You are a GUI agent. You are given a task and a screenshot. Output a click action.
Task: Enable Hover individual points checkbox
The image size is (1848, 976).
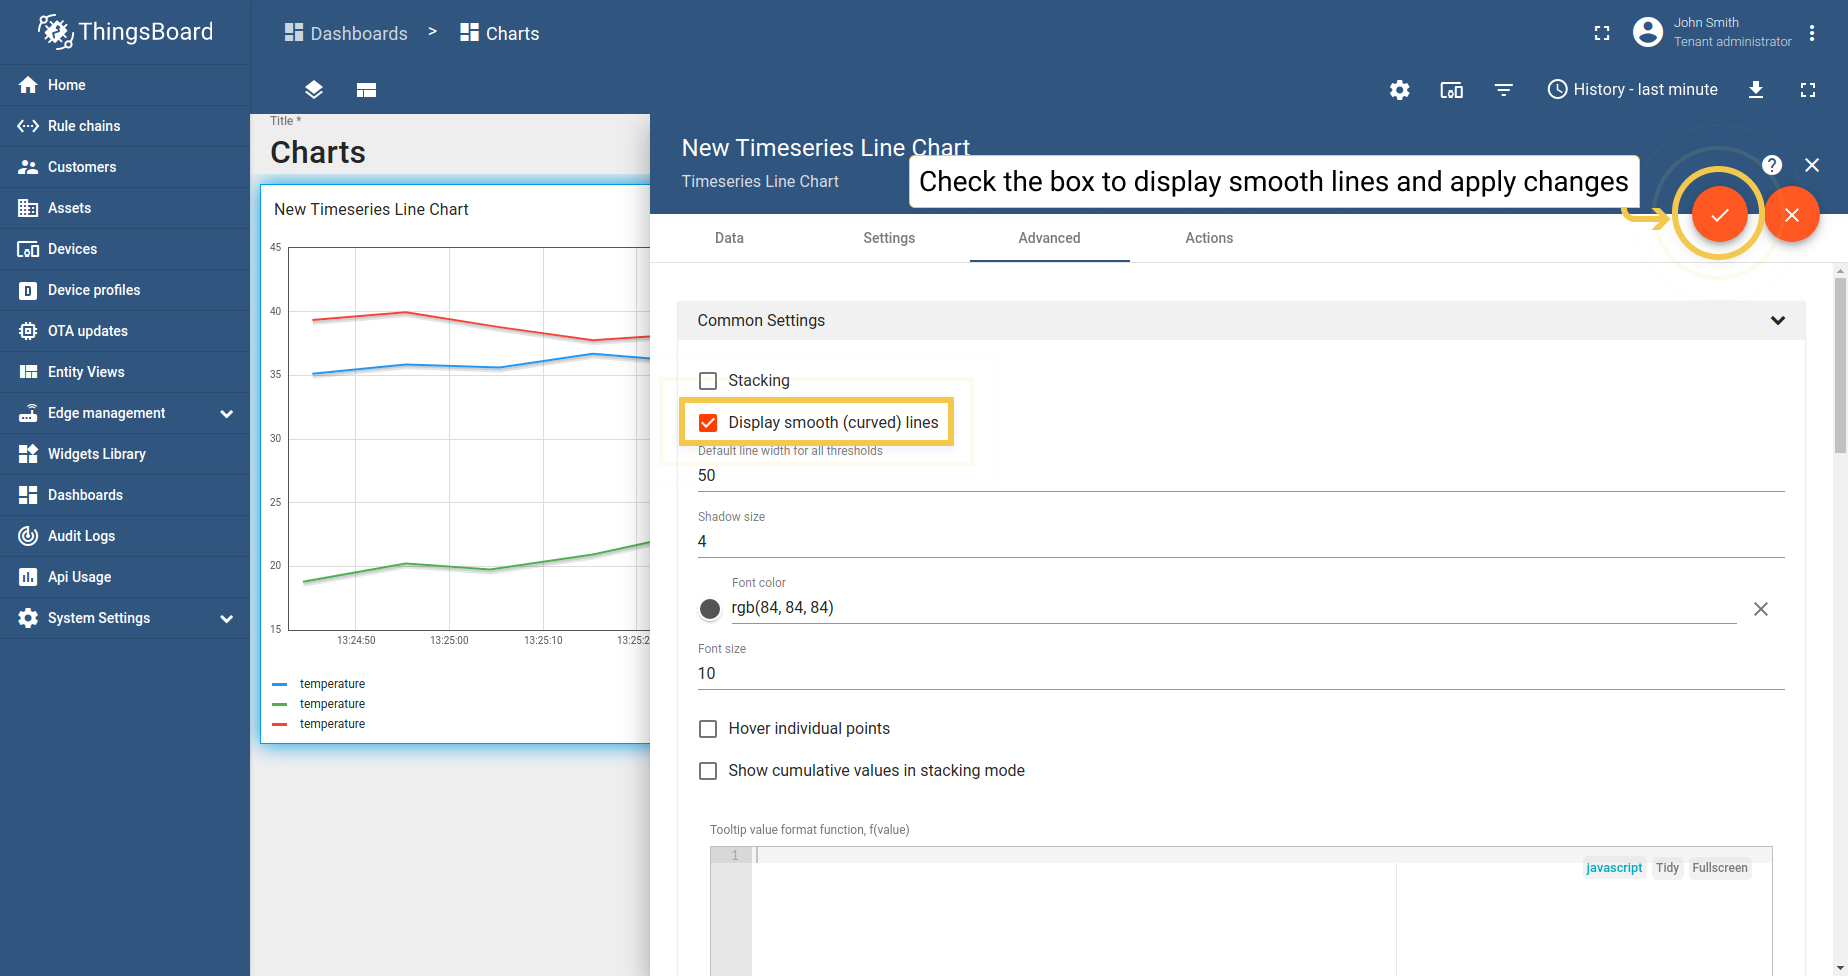point(708,729)
